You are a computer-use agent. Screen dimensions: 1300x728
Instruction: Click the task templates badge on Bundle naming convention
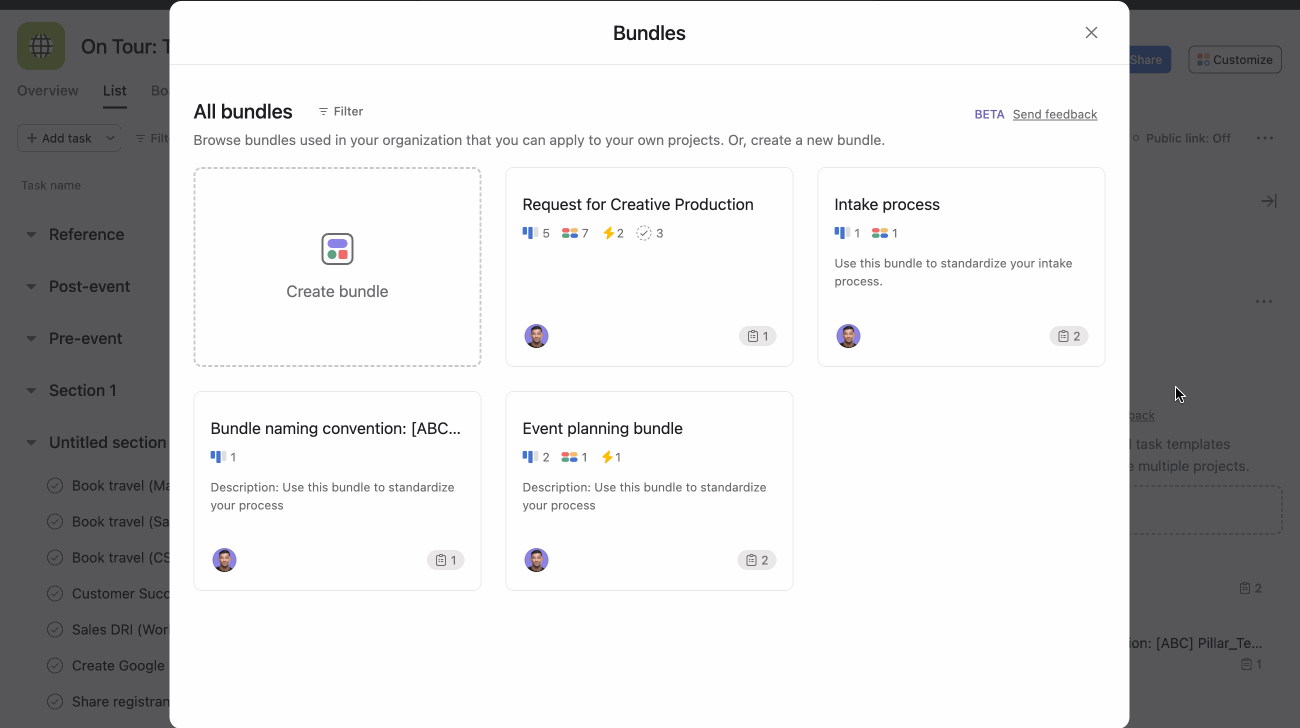pyautogui.click(x=446, y=559)
